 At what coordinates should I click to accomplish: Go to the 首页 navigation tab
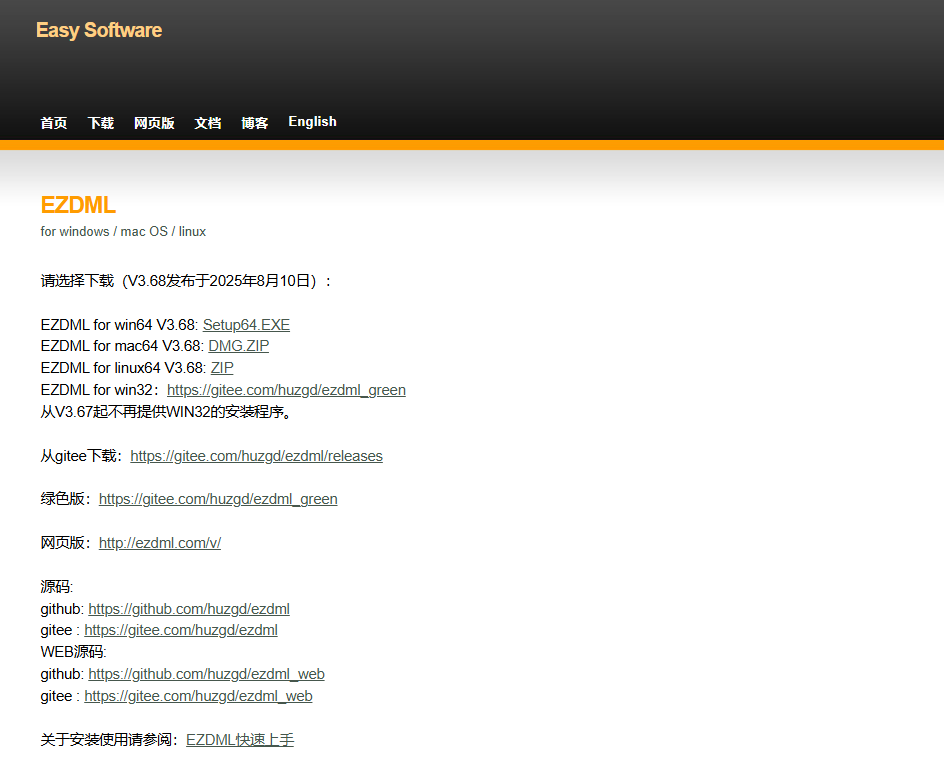pyautogui.click(x=54, y=123)
